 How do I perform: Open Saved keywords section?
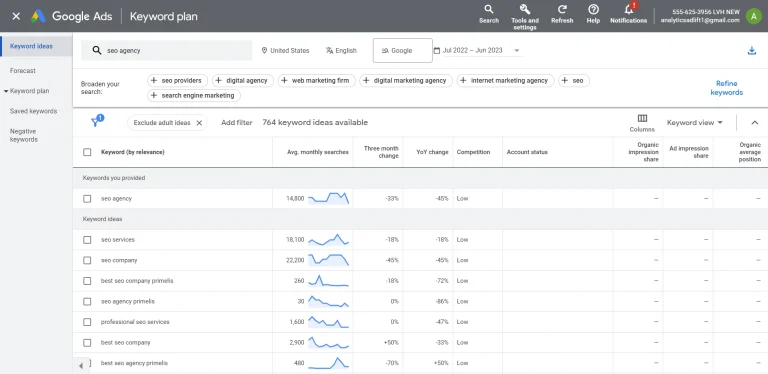tap(33, 111)
